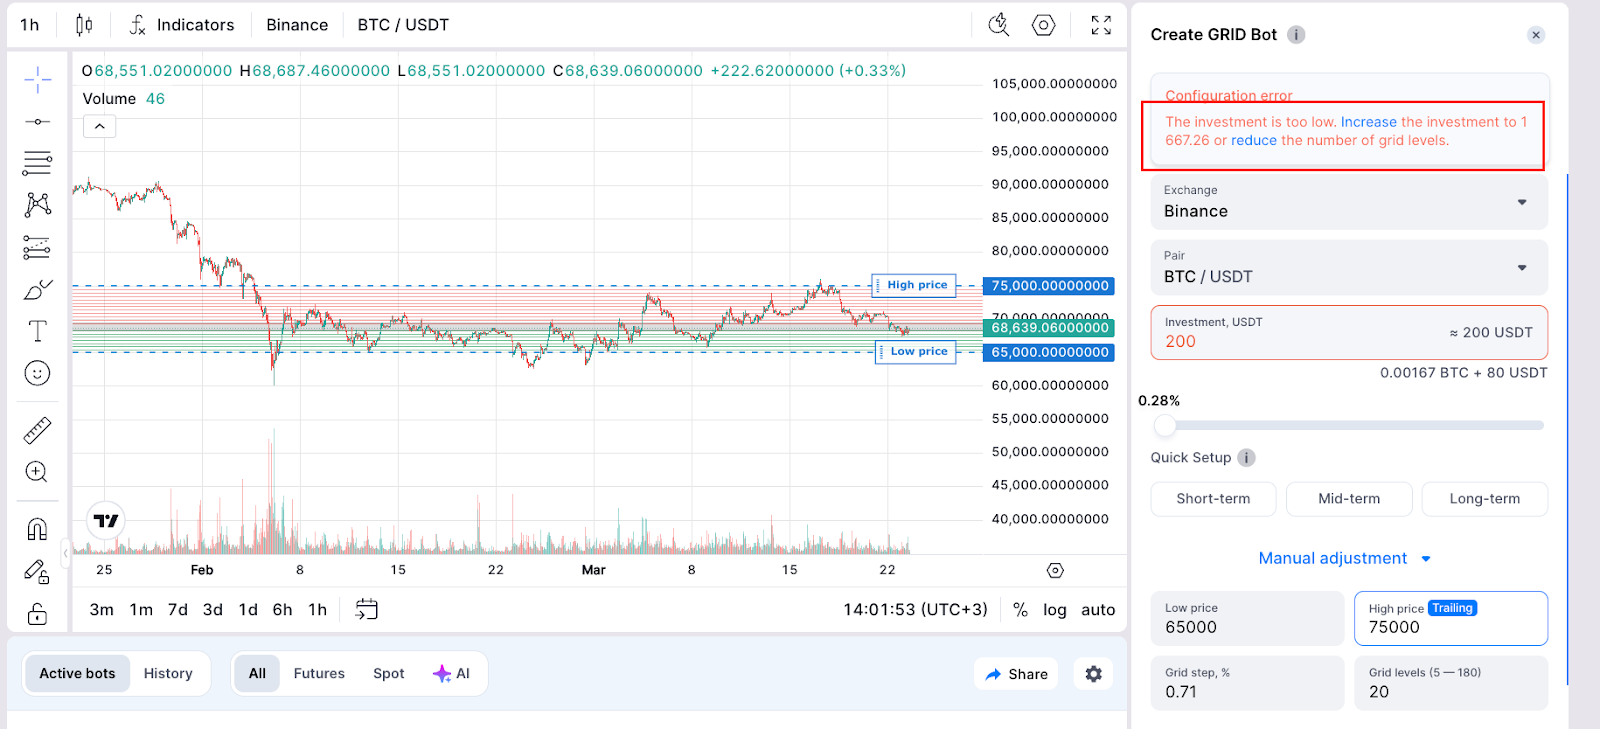
Task: Toggle stay in drawing mode pencil-lock icon
Action: (x=37, y=571)
